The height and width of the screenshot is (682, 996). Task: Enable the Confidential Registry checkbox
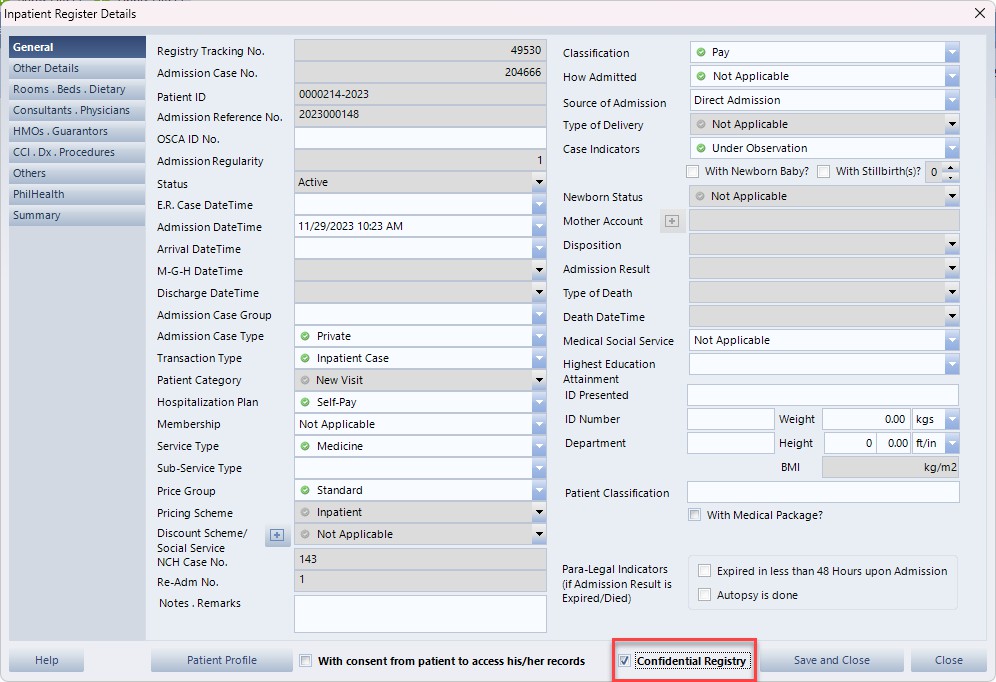[x=625, y=661]
